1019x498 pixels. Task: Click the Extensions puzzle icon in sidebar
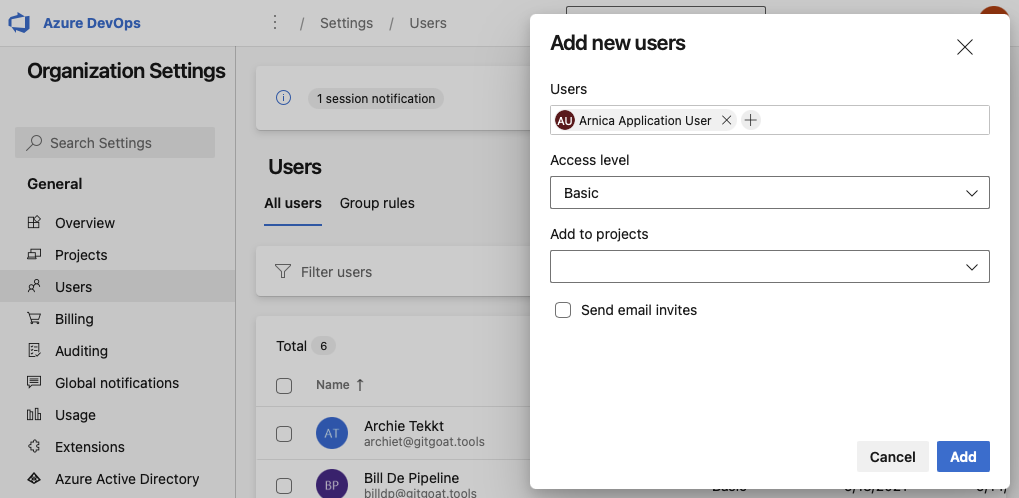(34, 447)
